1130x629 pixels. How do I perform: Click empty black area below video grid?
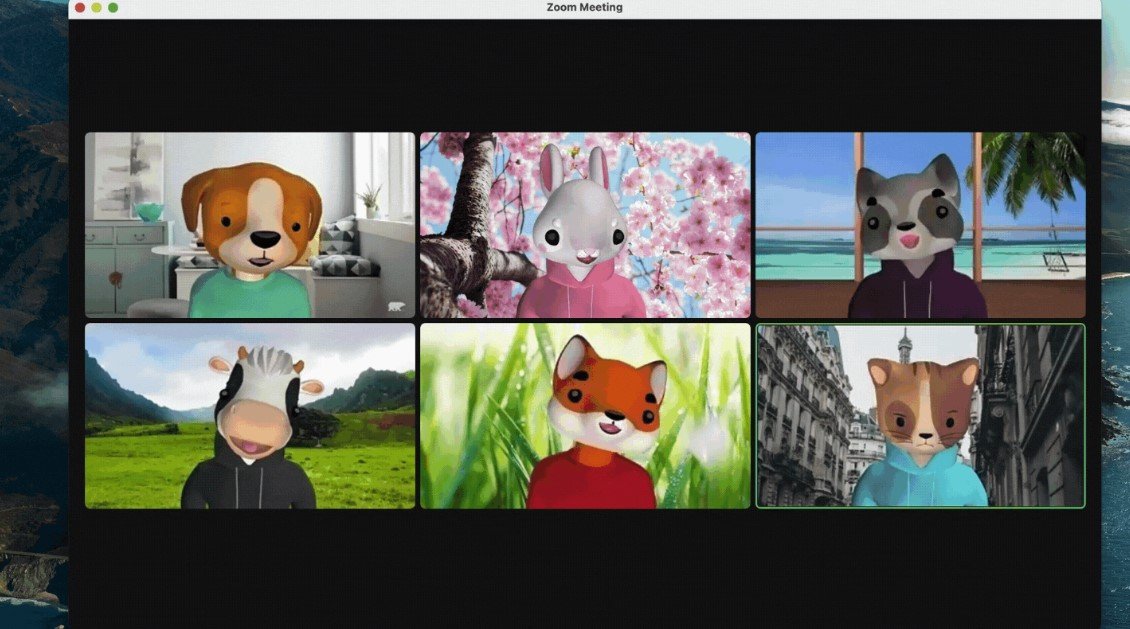[x=584, y=565]
